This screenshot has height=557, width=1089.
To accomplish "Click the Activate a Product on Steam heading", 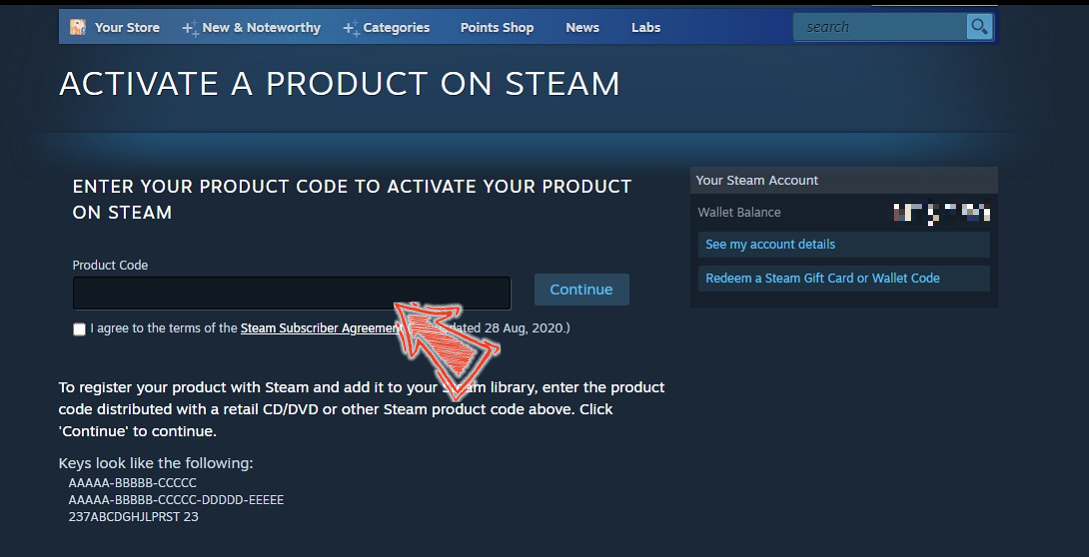I will (x=339, y=84).
